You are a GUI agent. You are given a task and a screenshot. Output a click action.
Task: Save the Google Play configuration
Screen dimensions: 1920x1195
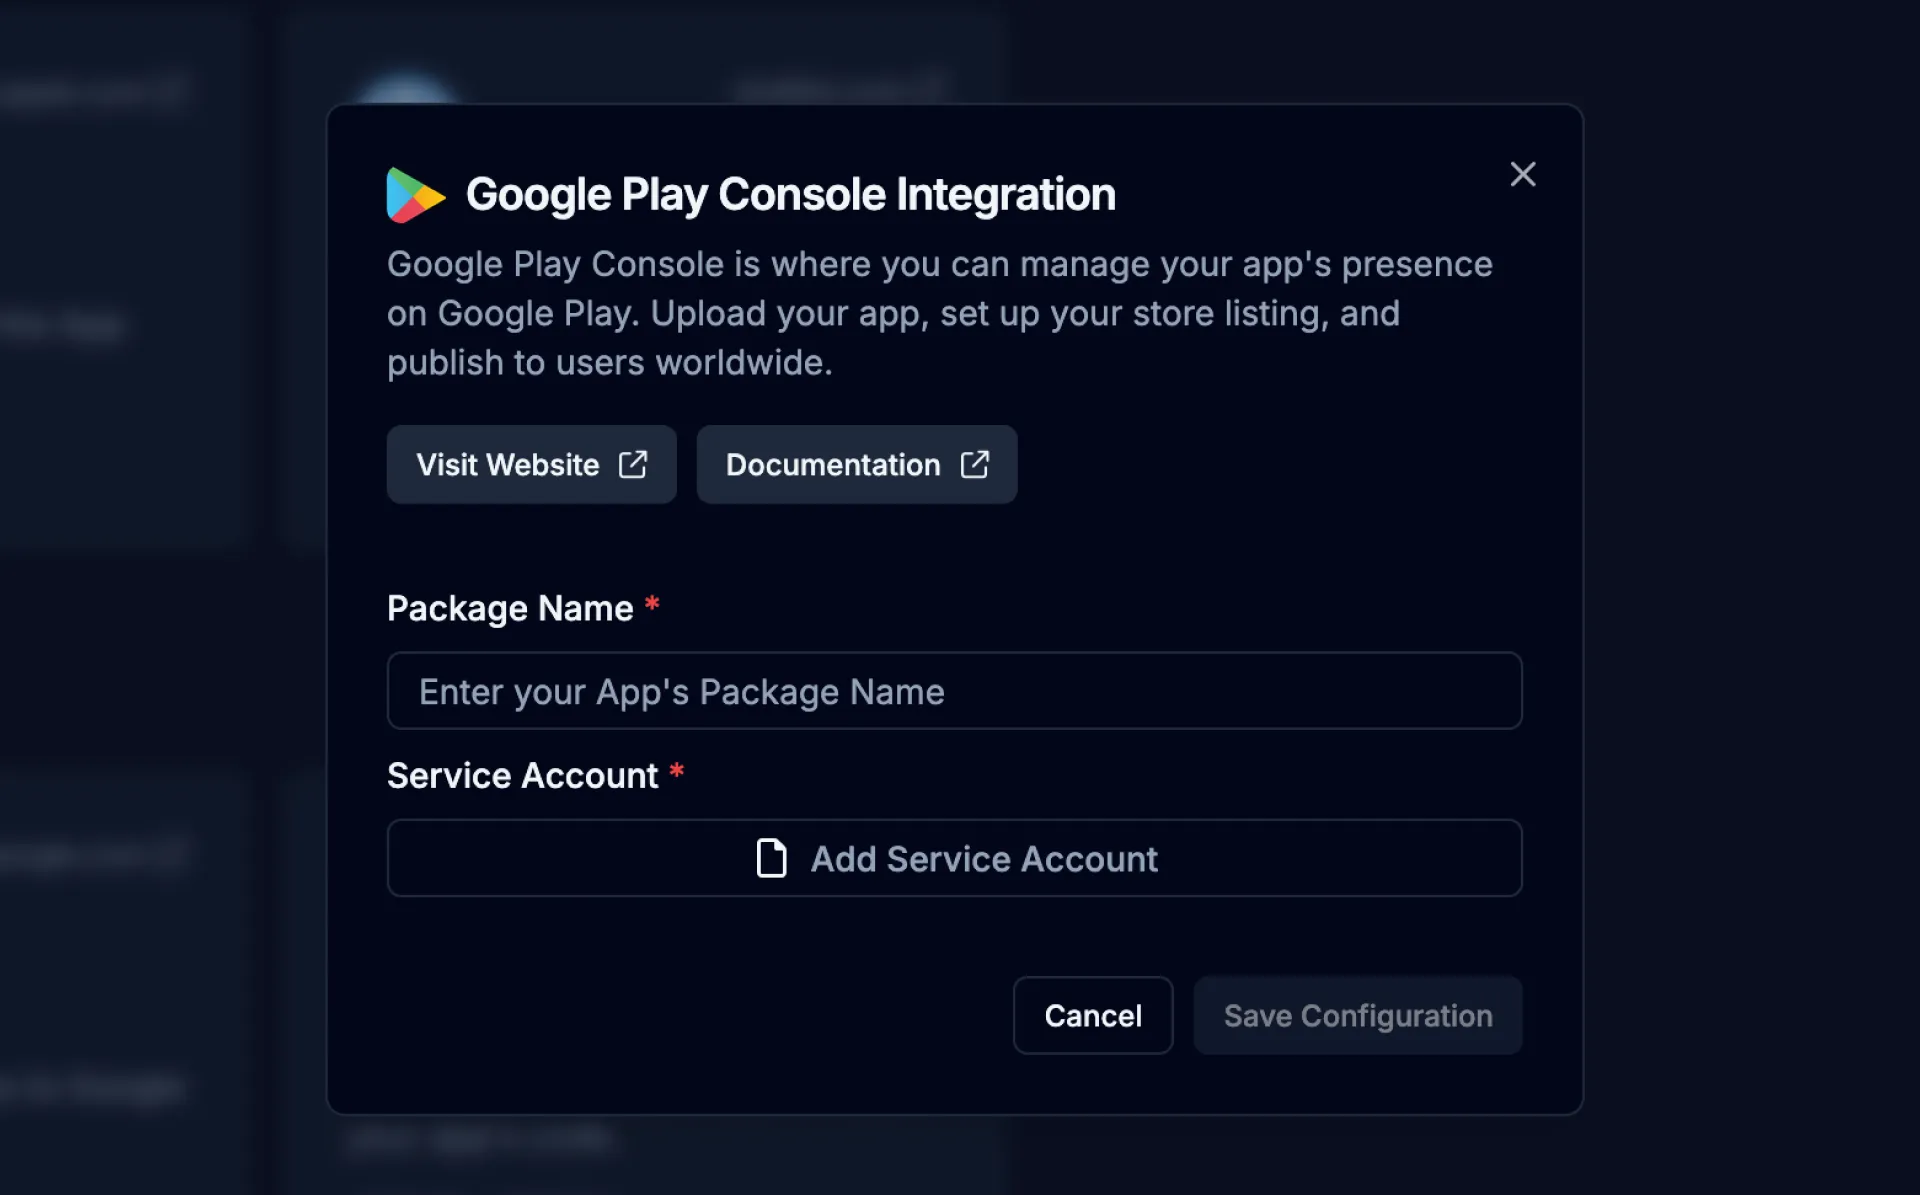tap(1357, 1015)
